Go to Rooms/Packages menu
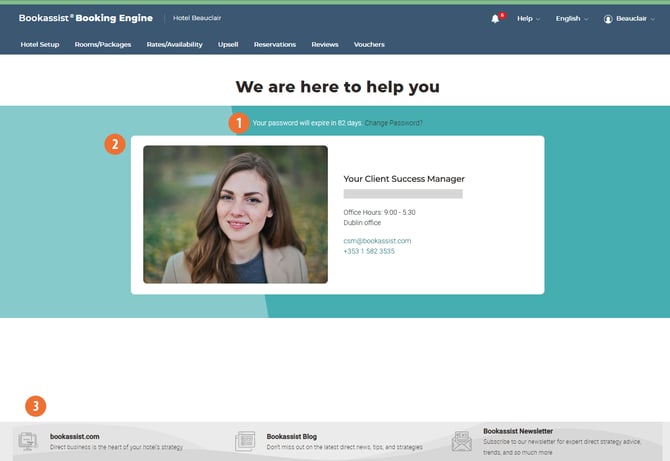Screen dimensions: 670x461 [x=103, y=44]
